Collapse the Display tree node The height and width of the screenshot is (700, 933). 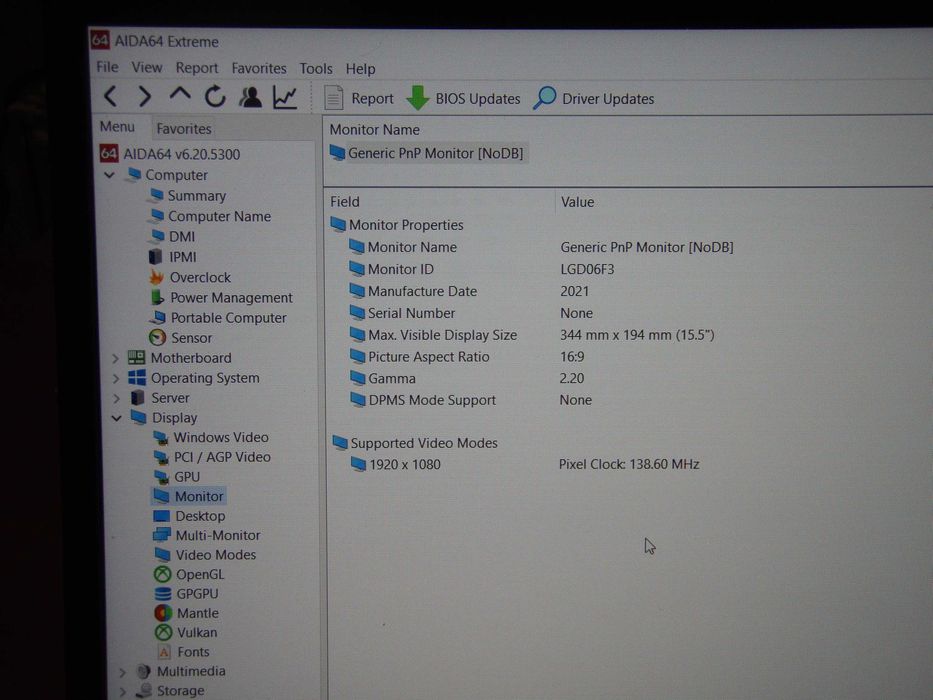117,418
